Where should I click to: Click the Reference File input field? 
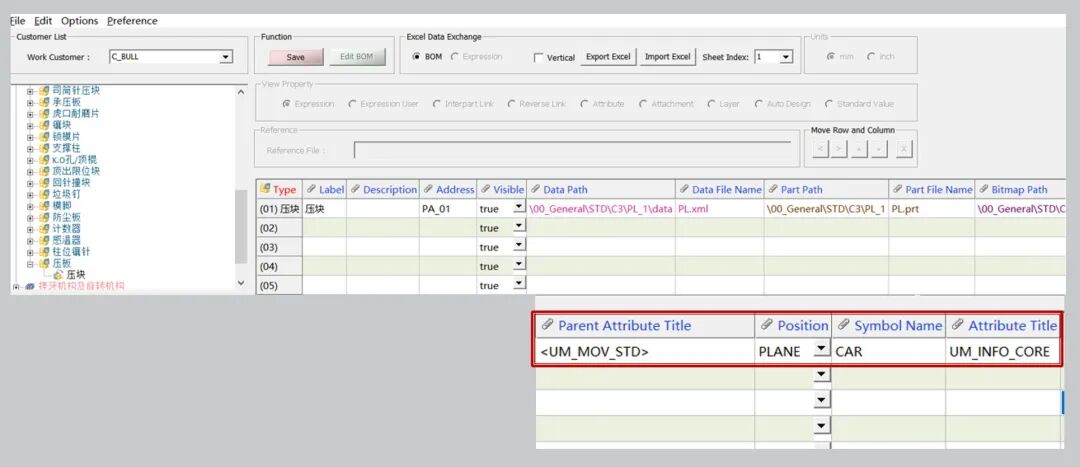572,150
